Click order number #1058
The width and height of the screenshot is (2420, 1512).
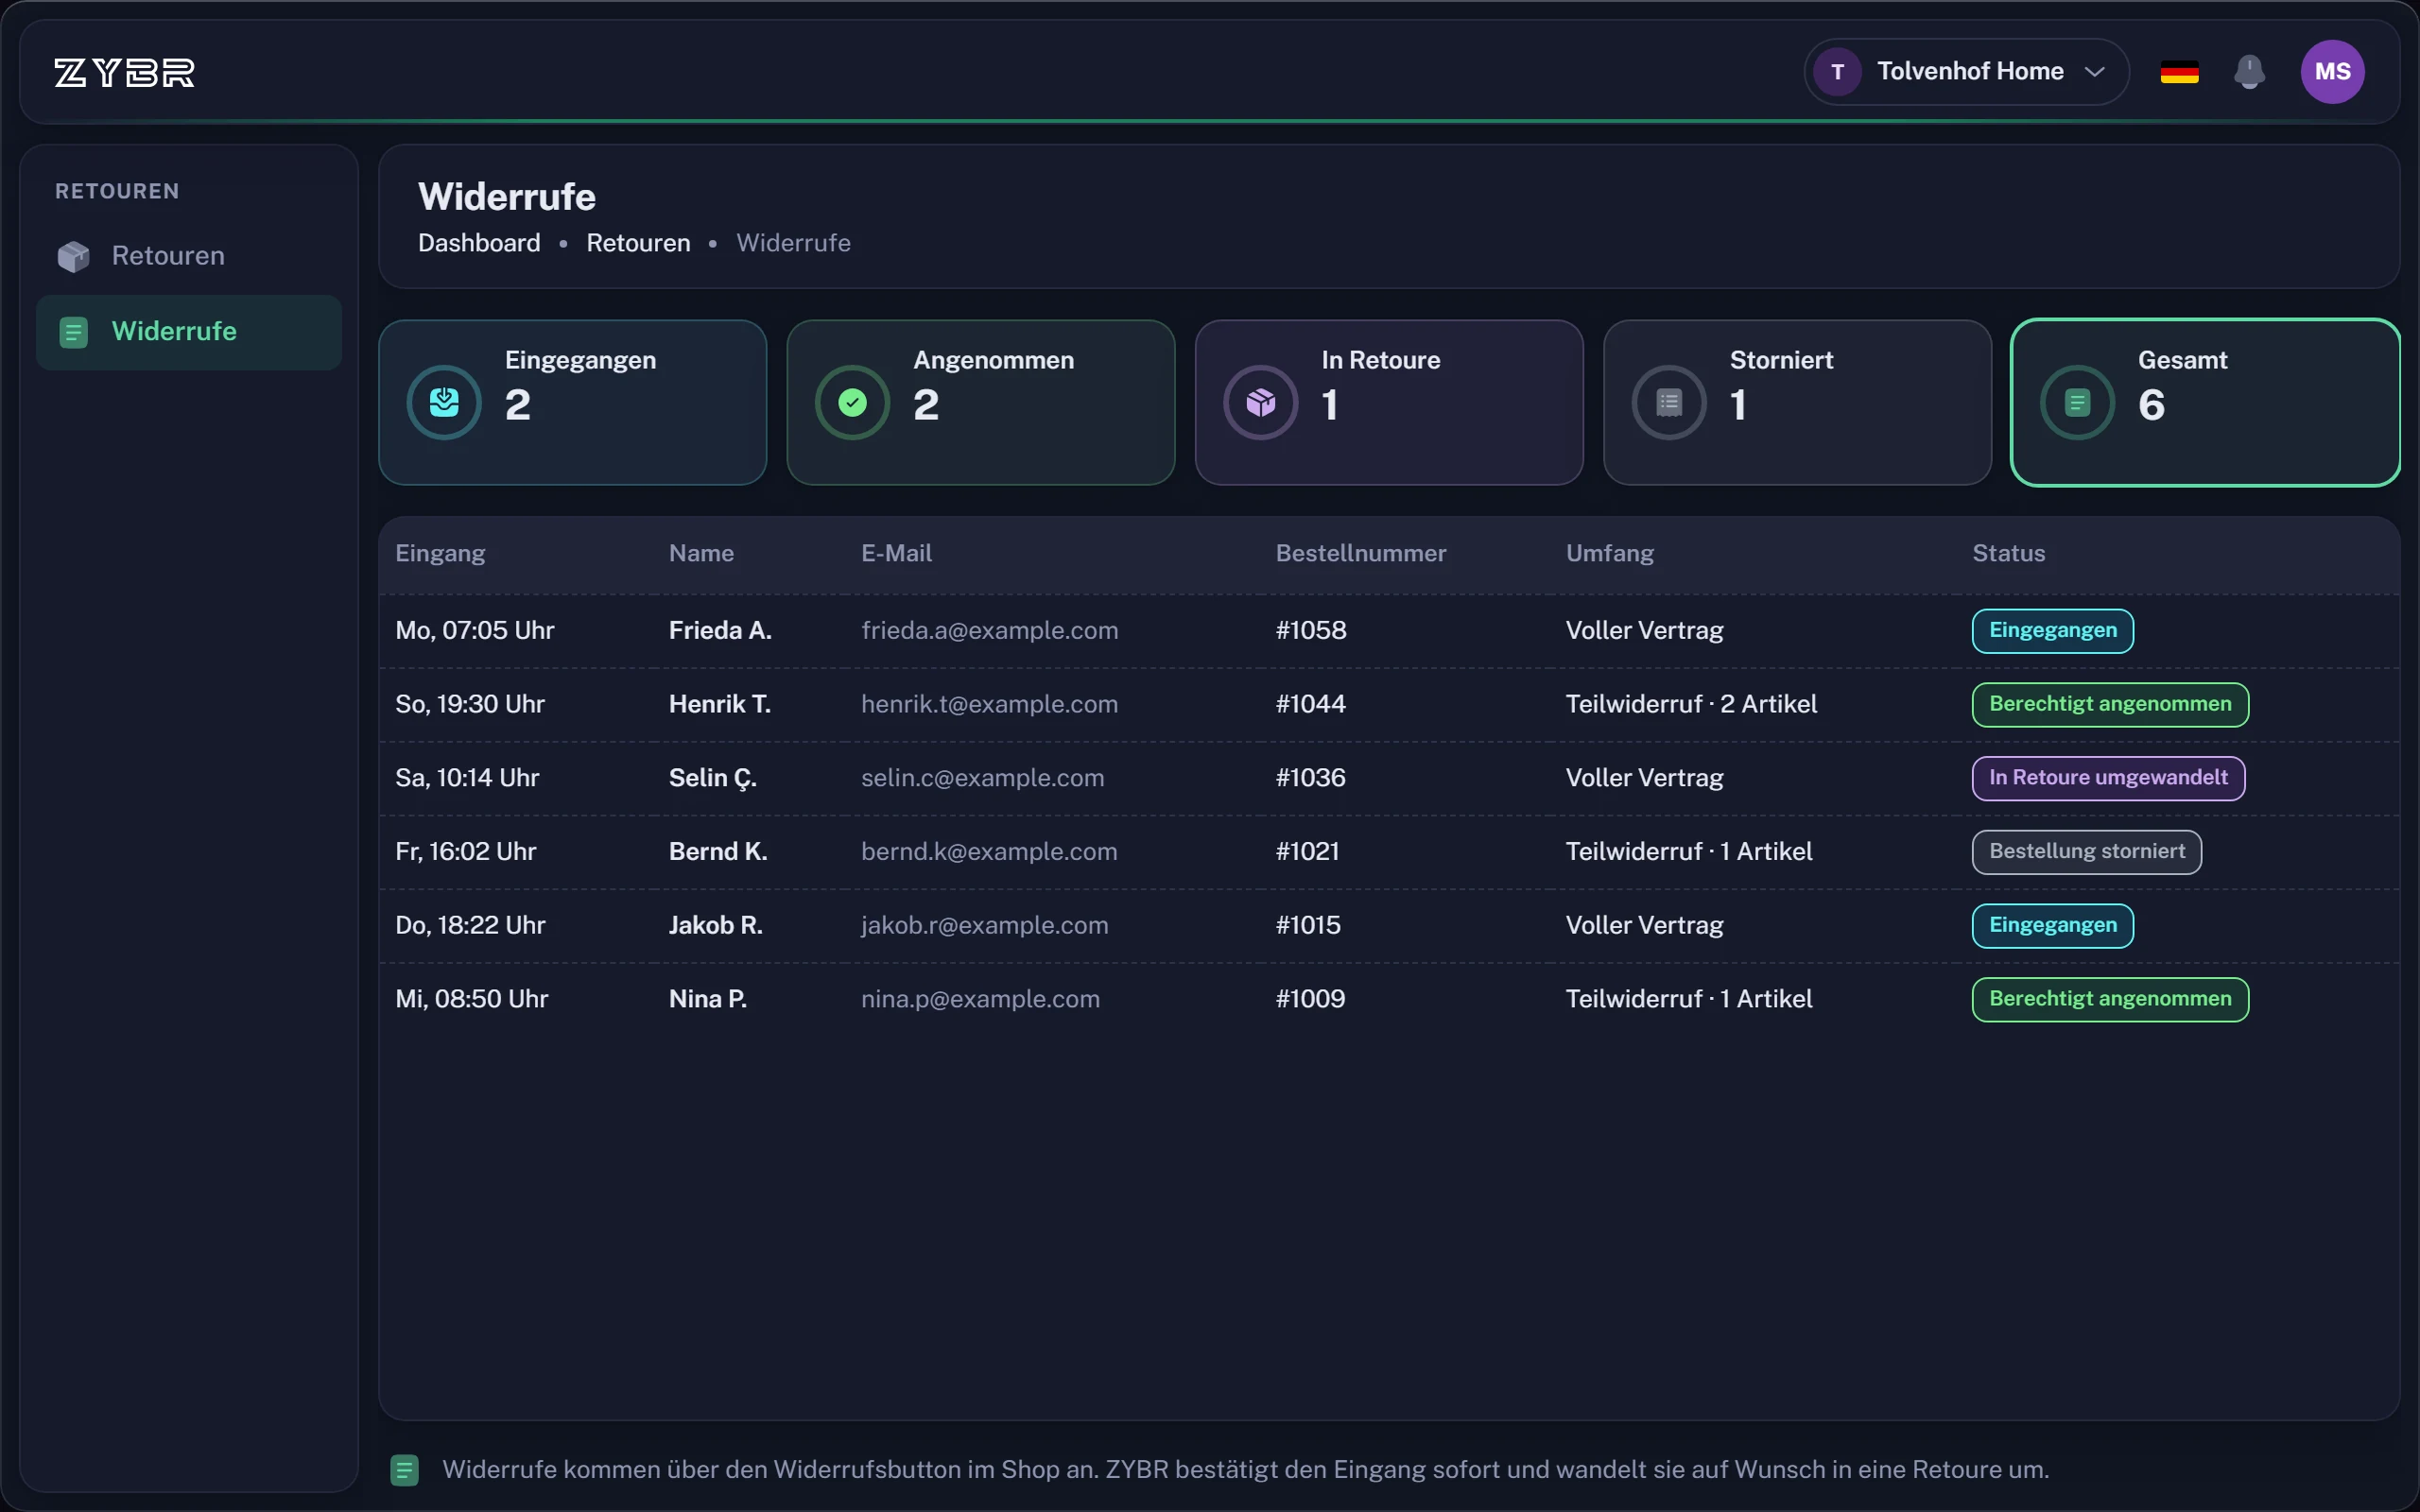coord(1310,631)
